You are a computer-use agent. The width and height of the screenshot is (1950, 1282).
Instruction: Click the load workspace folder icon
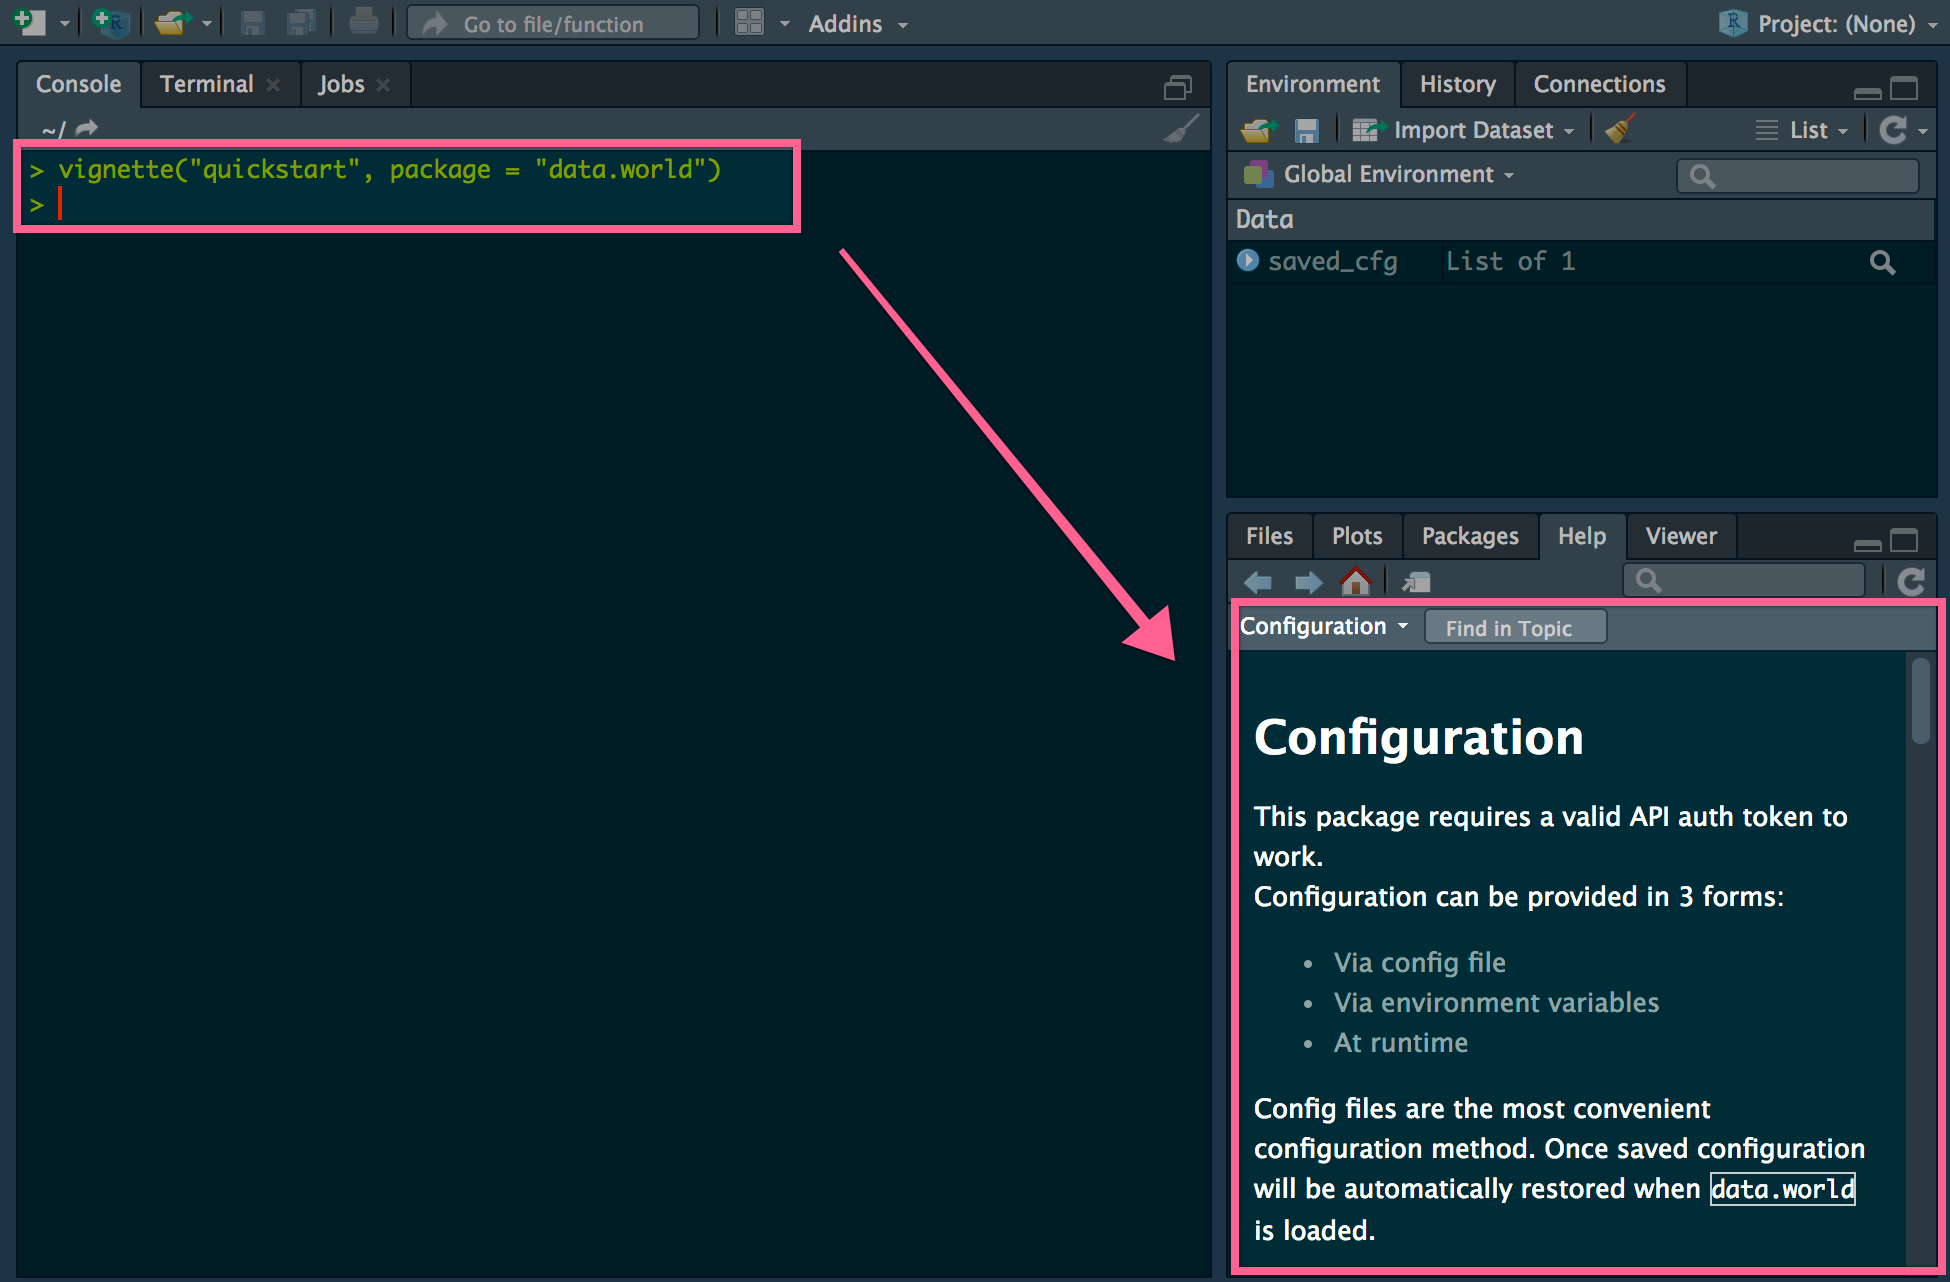pyautogui.click(x=1259, y=130)
